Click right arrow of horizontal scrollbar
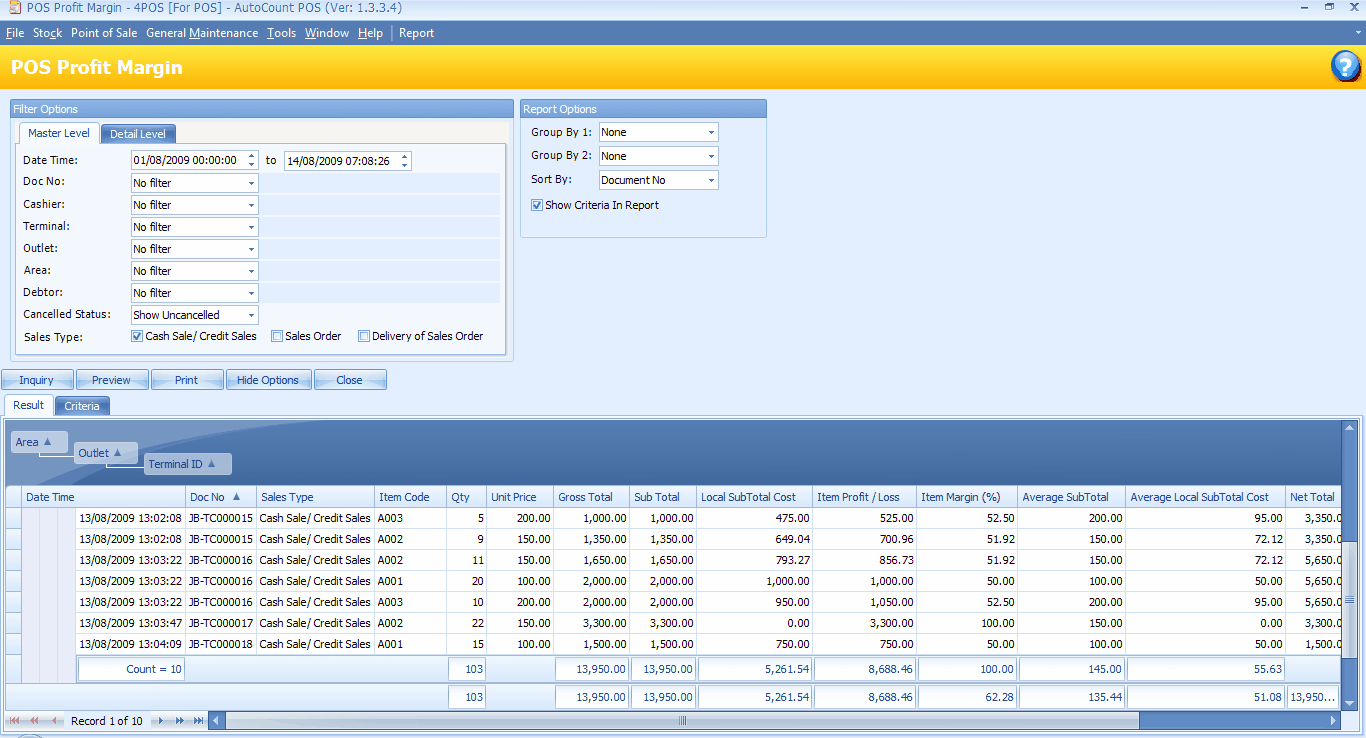This screenshot has width=1366, height=738. tap(1333, 721)
